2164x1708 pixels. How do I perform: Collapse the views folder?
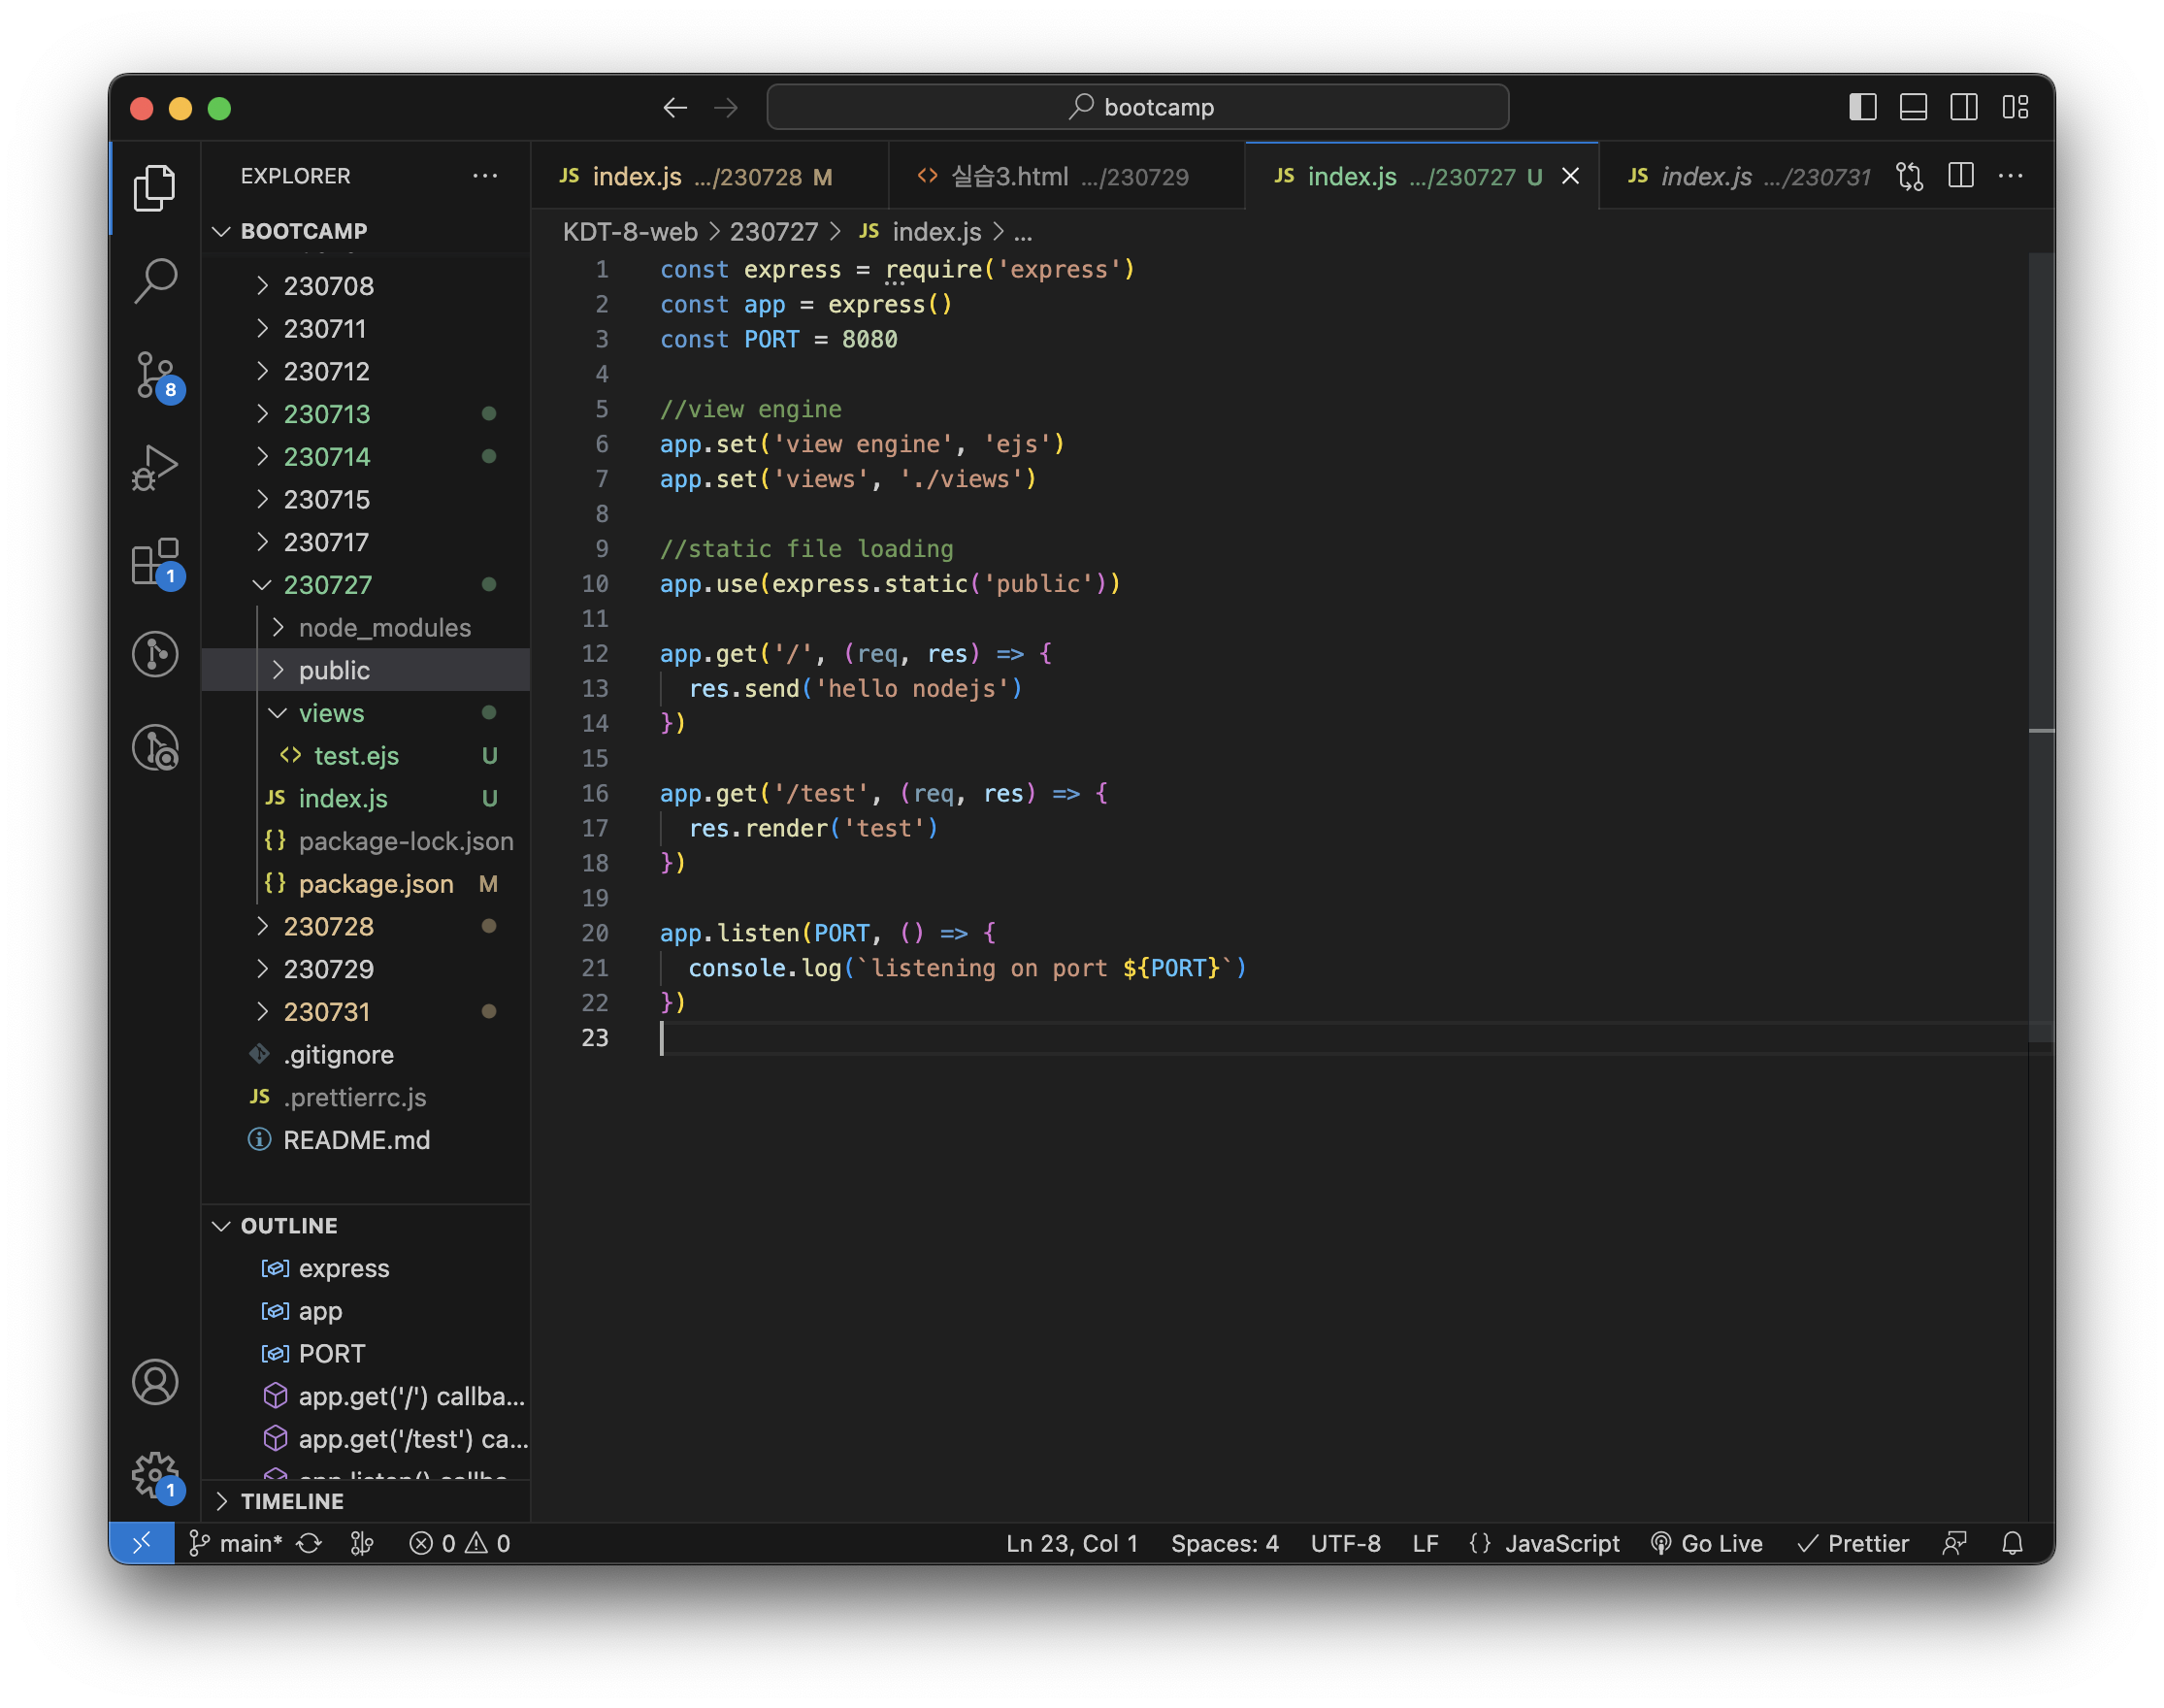[x=330, y=713]
